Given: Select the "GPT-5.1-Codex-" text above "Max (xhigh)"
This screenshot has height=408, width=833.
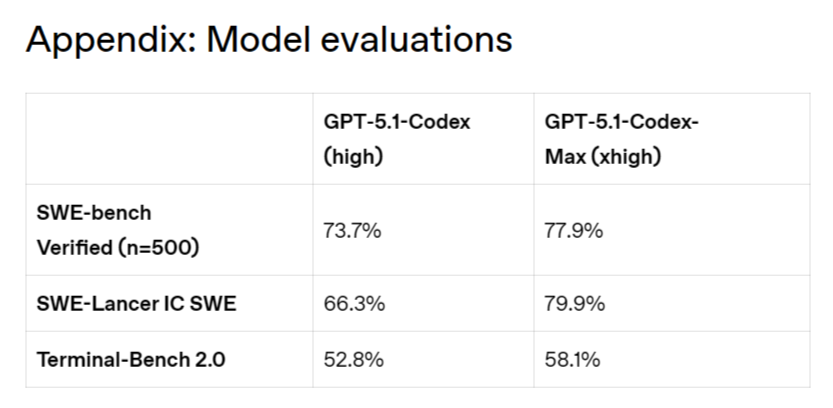Looking at the screenshot, I should pyautogui.click(x=621, y=122).
